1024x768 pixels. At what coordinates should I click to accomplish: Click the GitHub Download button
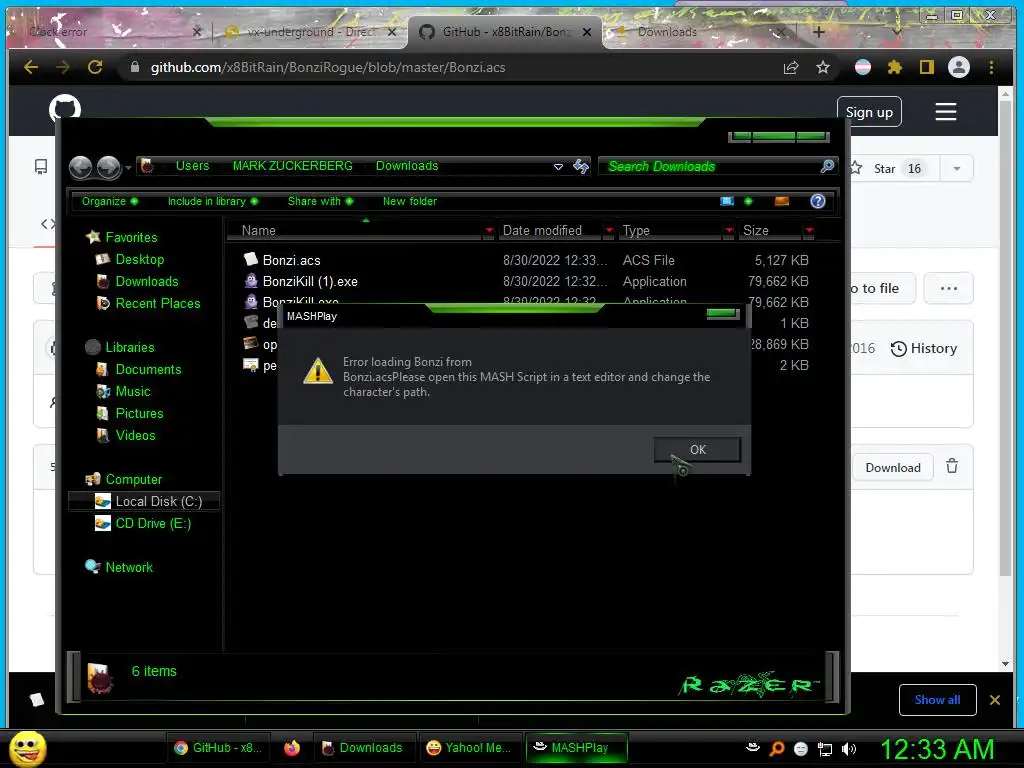pos(893,468)
